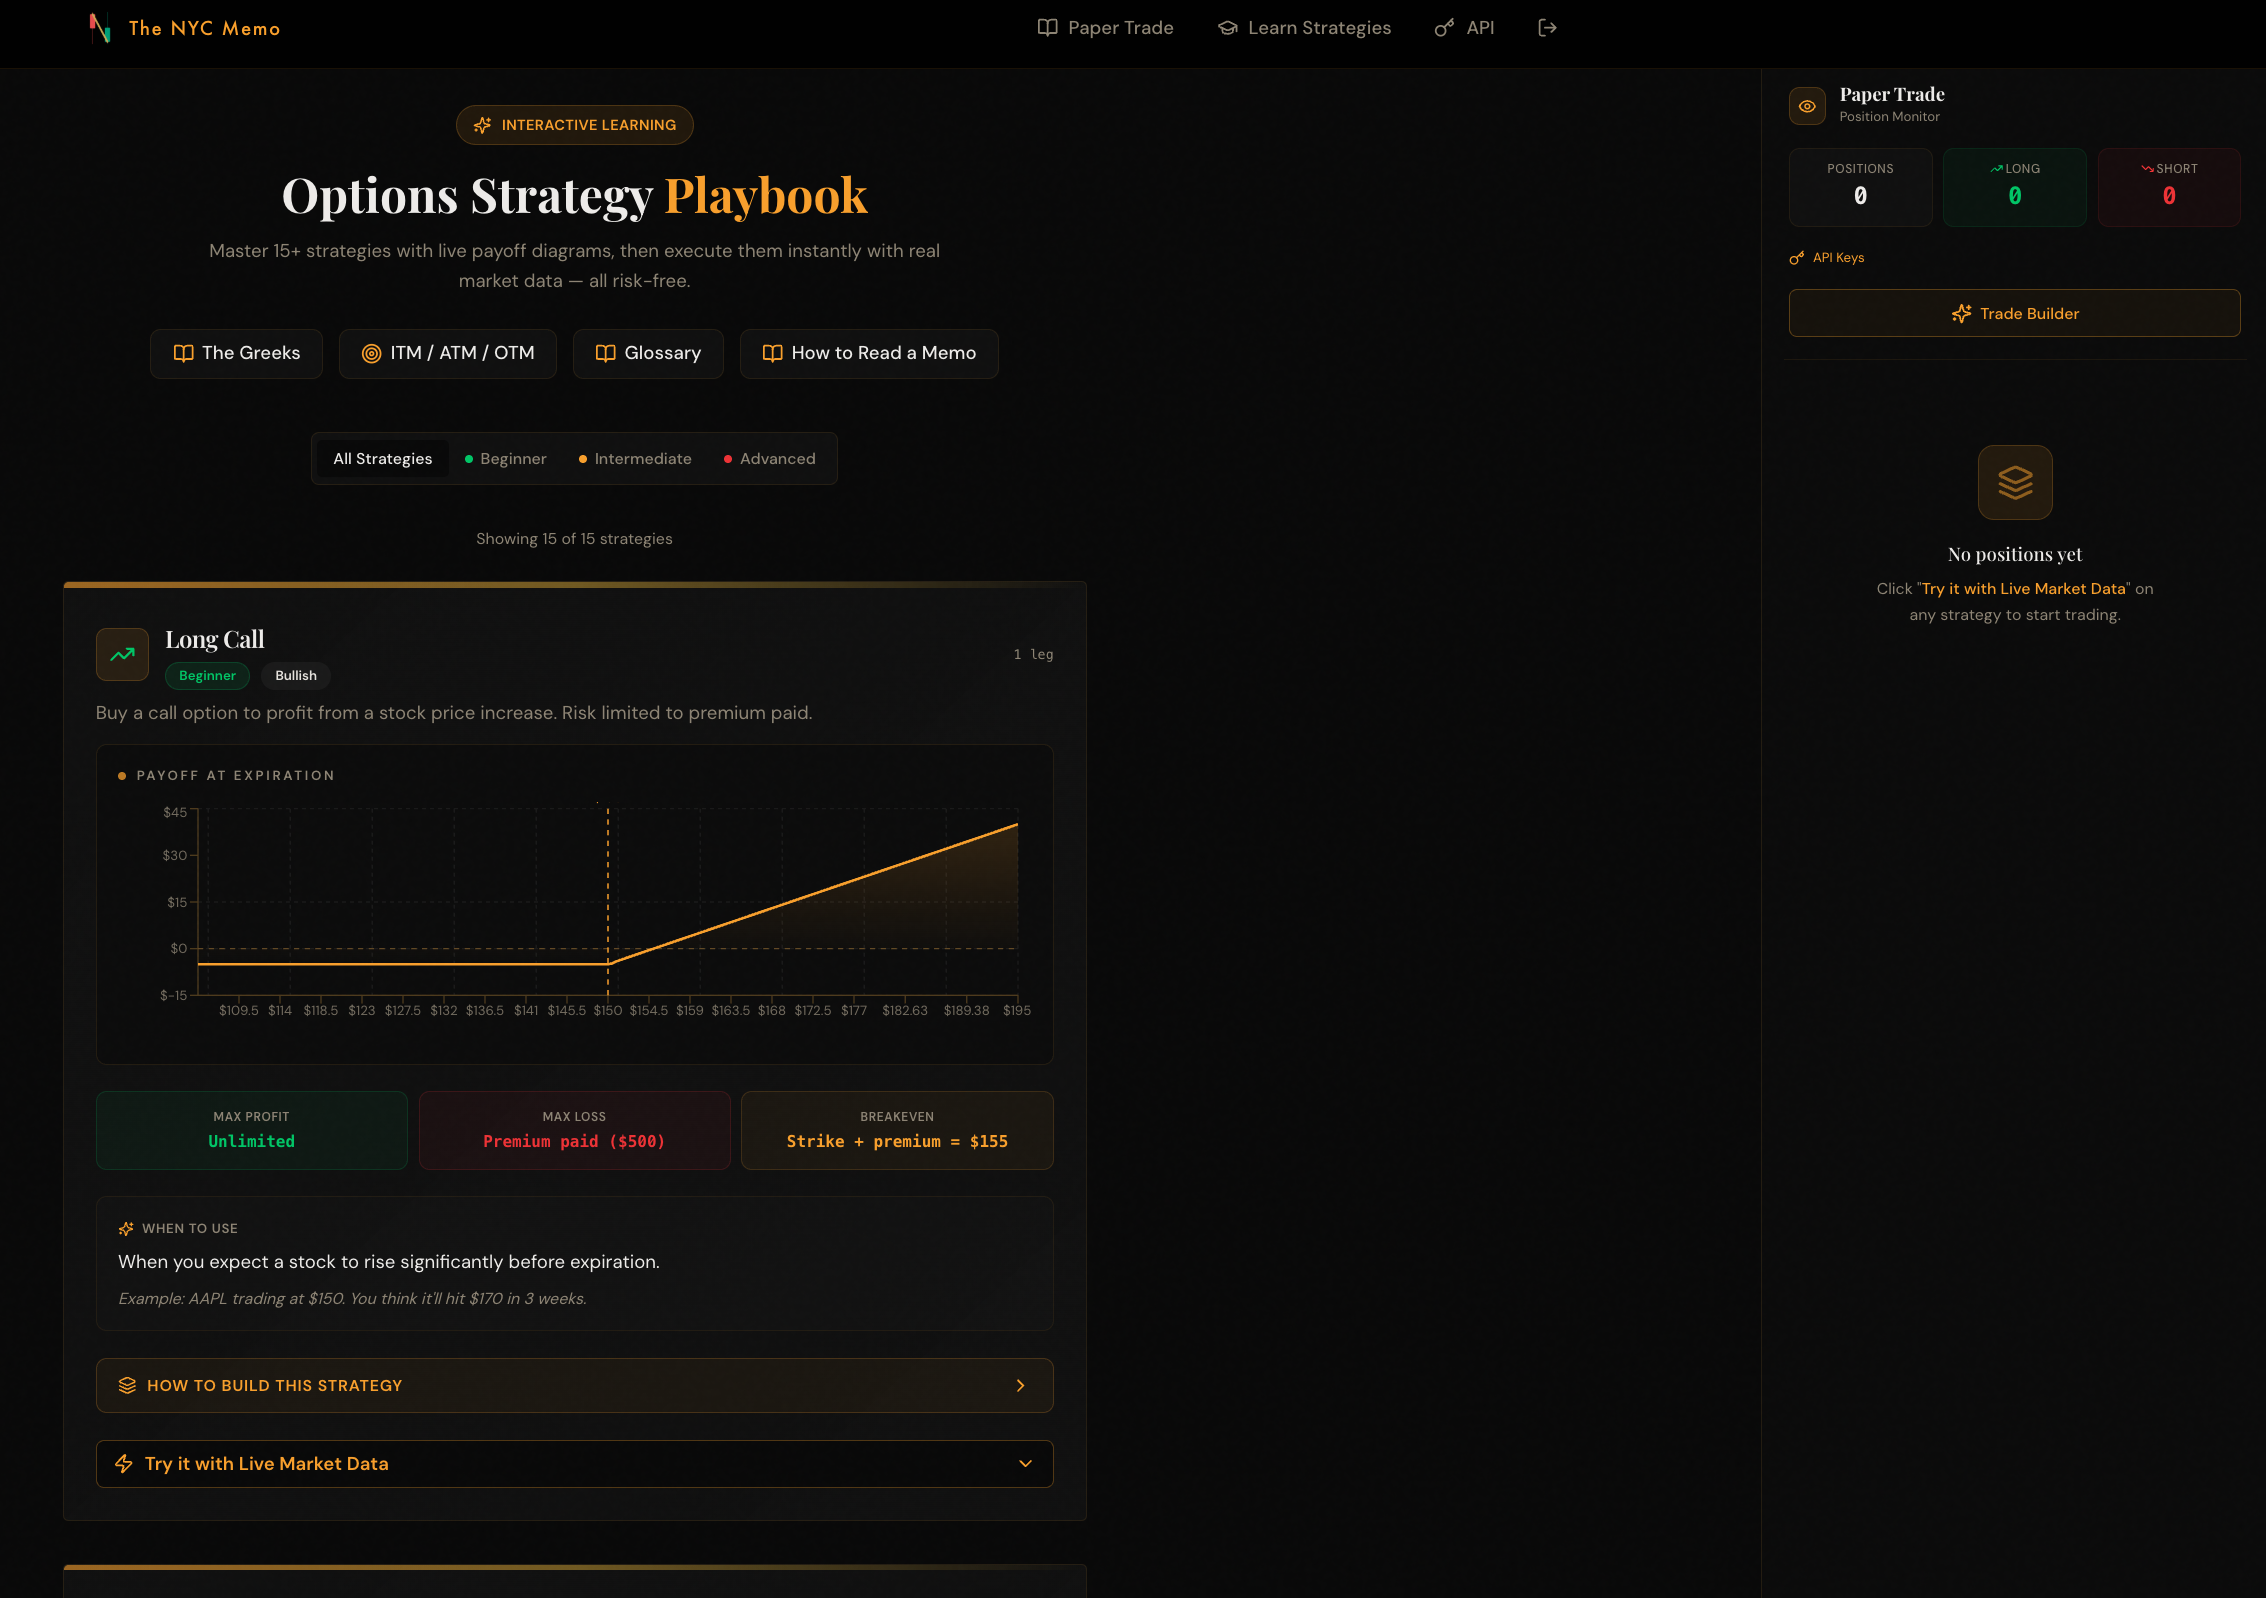Click the sparkle icon in Interactive Learning badge
This screenshot has width=2266, height=1598.
(x=482, y=125)
